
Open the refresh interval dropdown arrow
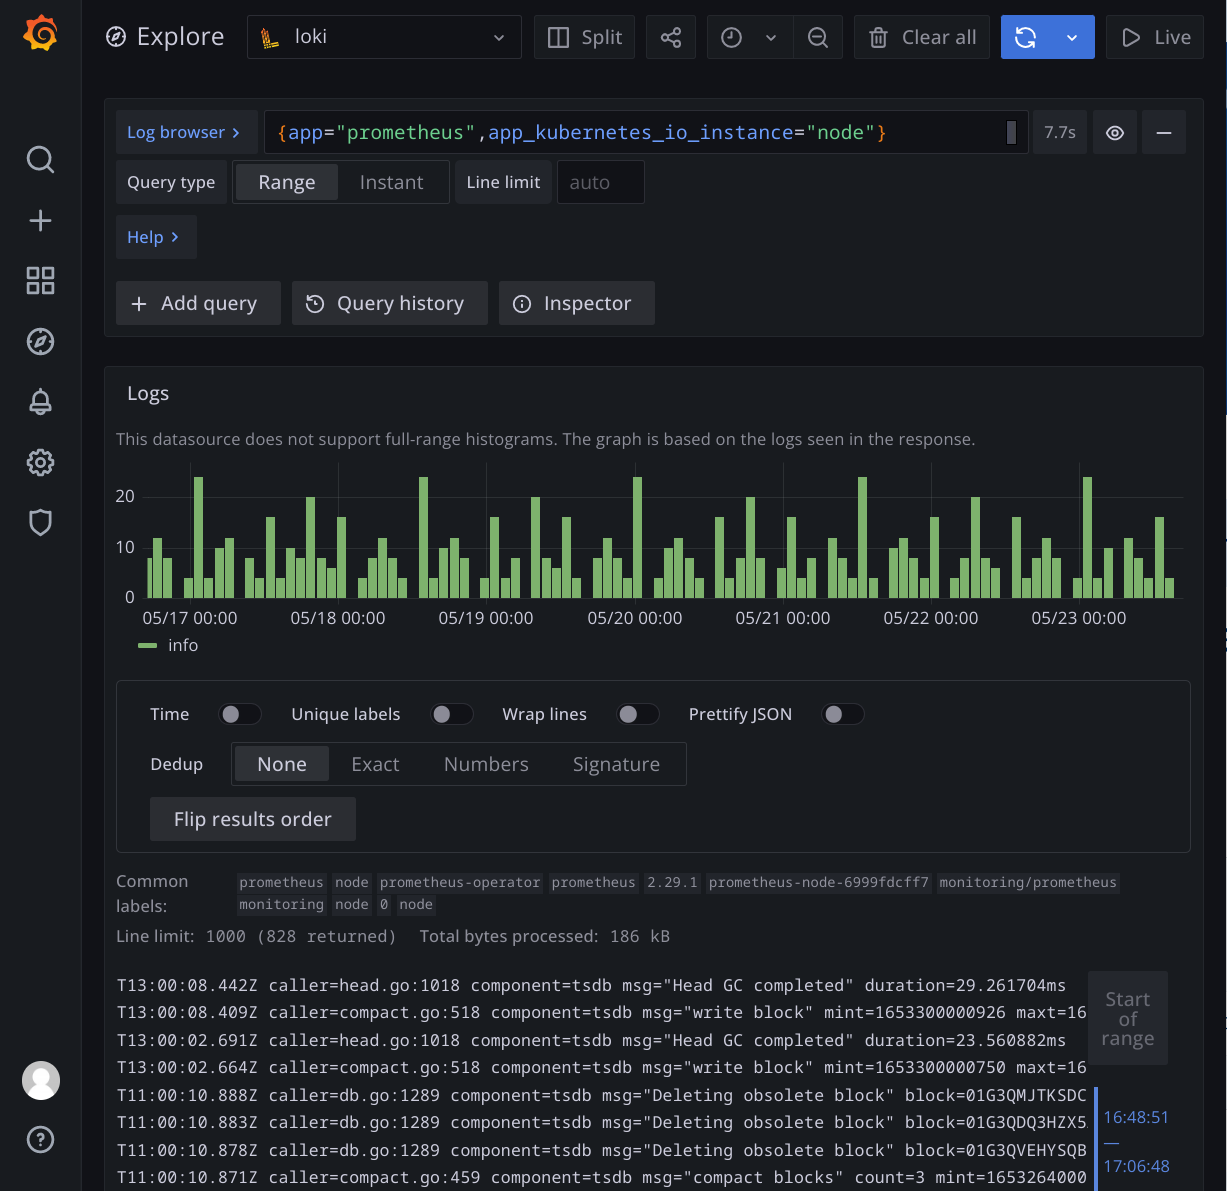coord(1072,37)
